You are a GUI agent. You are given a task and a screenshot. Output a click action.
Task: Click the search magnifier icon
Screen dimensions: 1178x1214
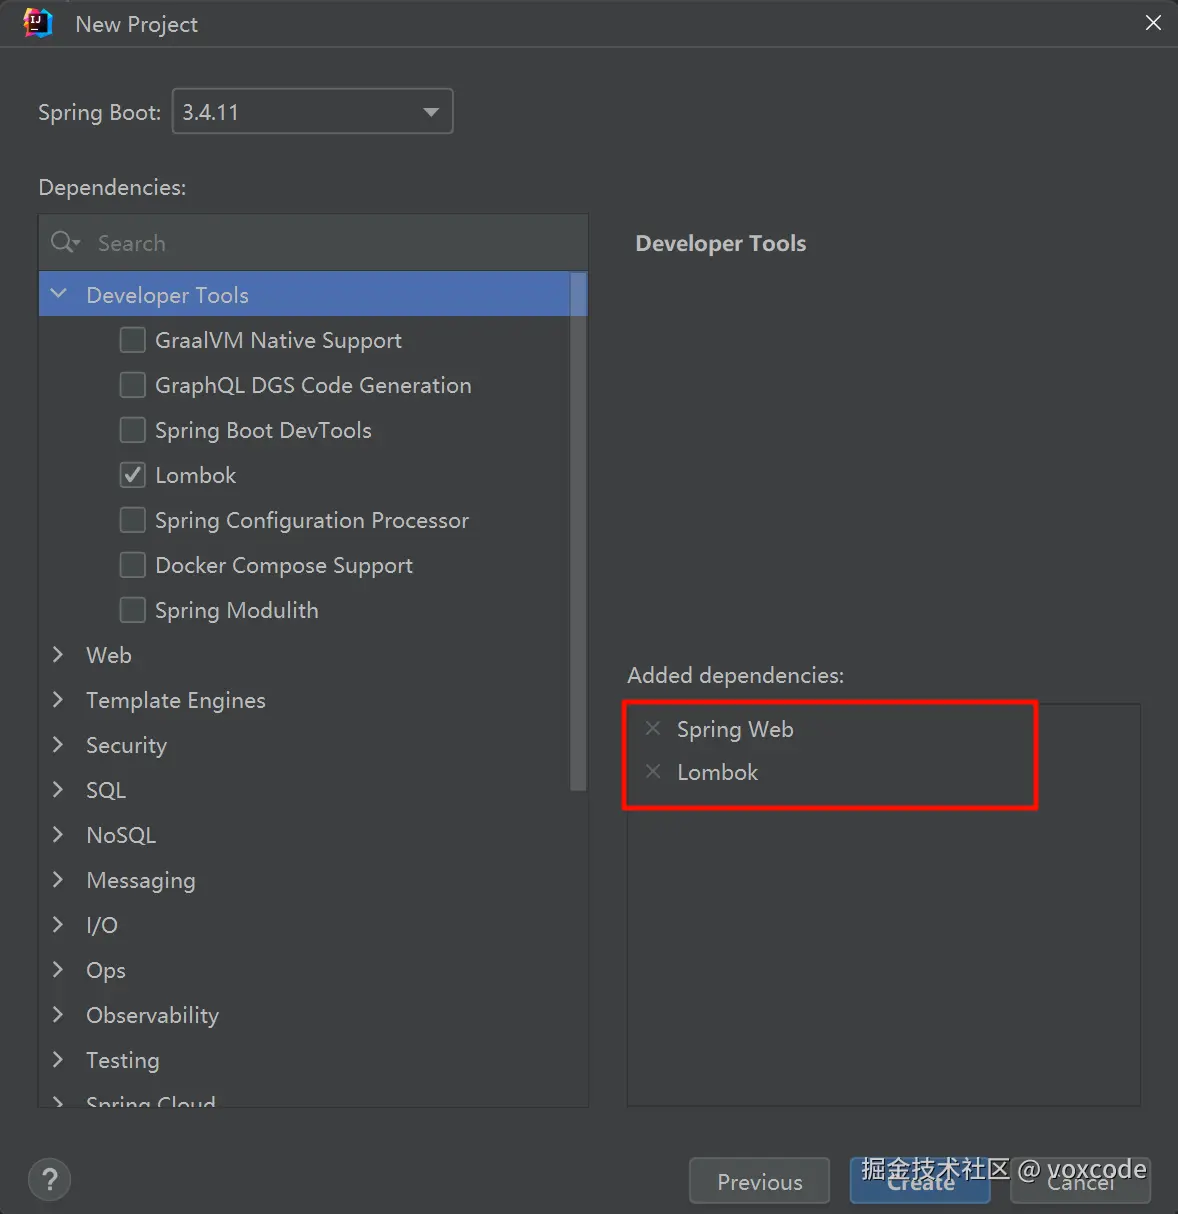pos(64,243)
